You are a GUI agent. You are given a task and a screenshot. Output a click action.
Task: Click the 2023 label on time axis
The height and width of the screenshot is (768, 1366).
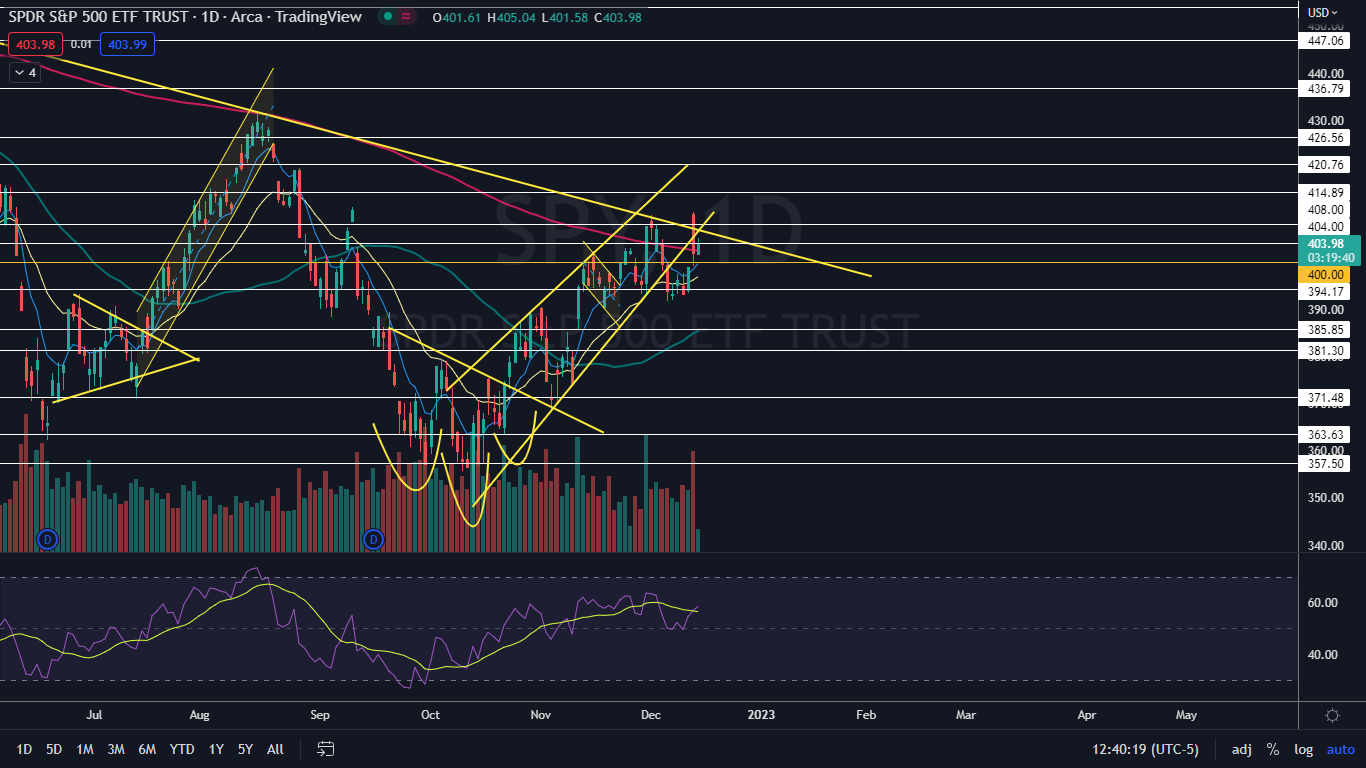[x=761, y=715]
